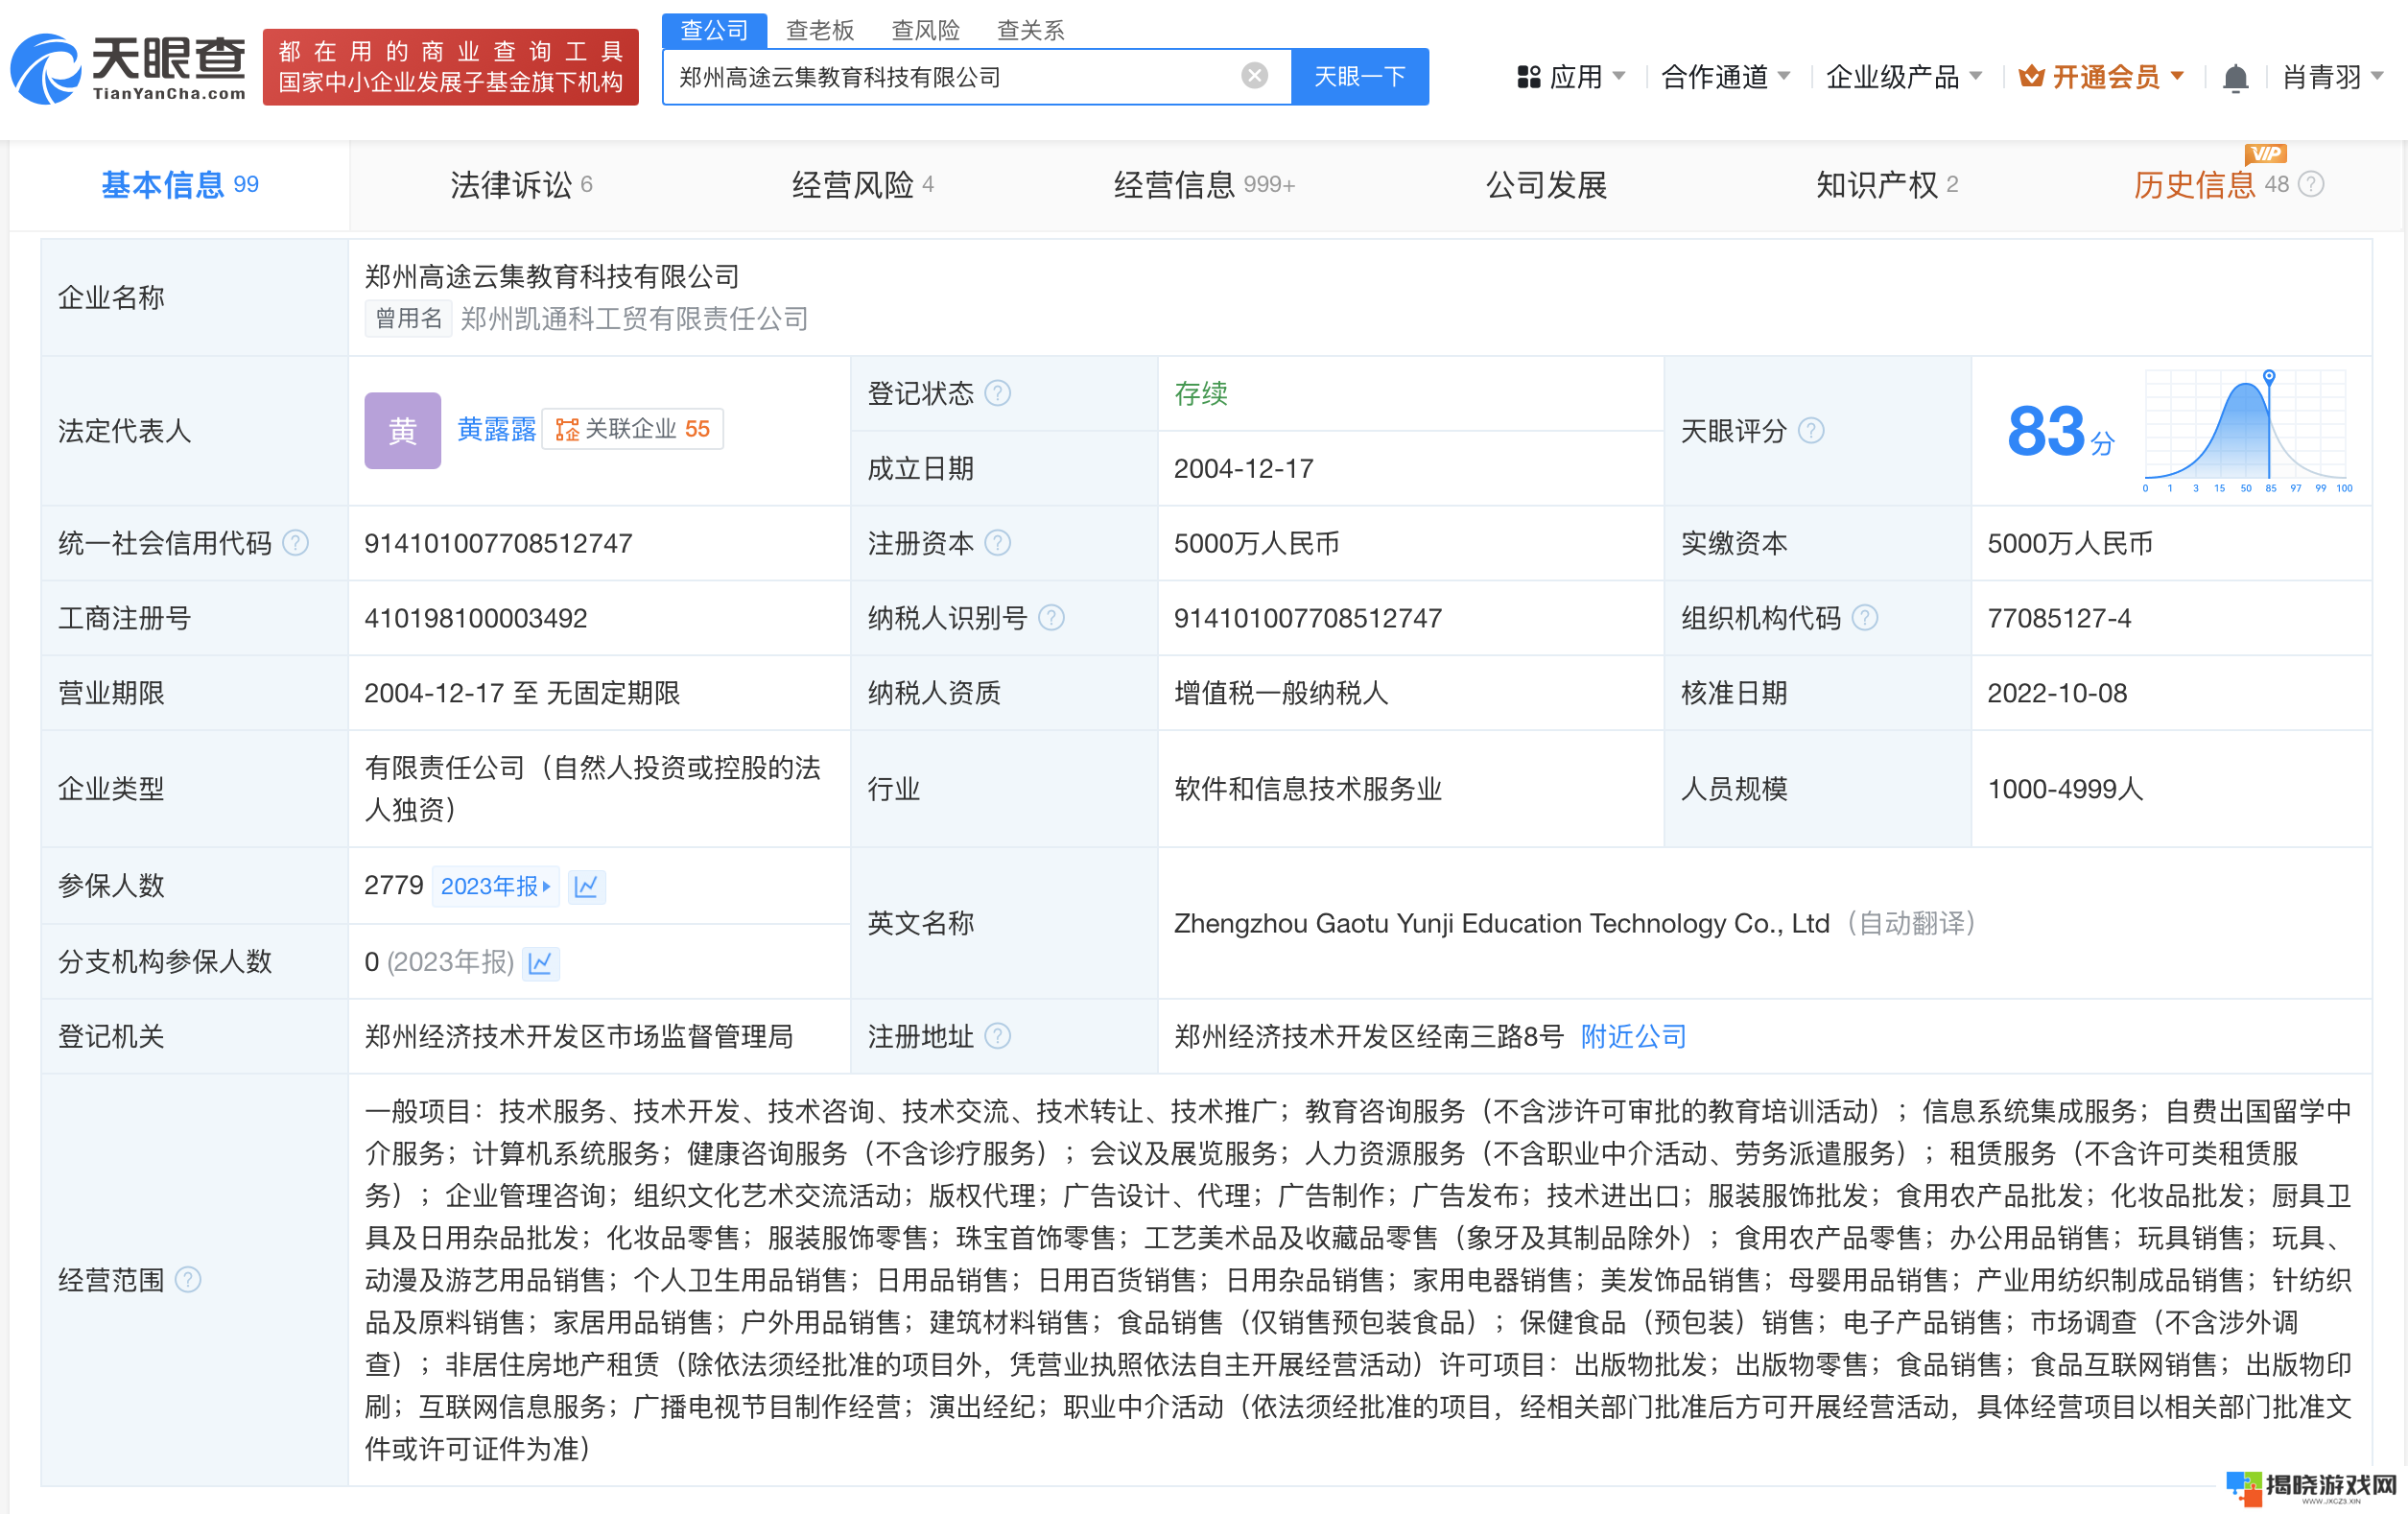
Task: Expand the 2023年报 selector
Action: (x=496, y=886)
